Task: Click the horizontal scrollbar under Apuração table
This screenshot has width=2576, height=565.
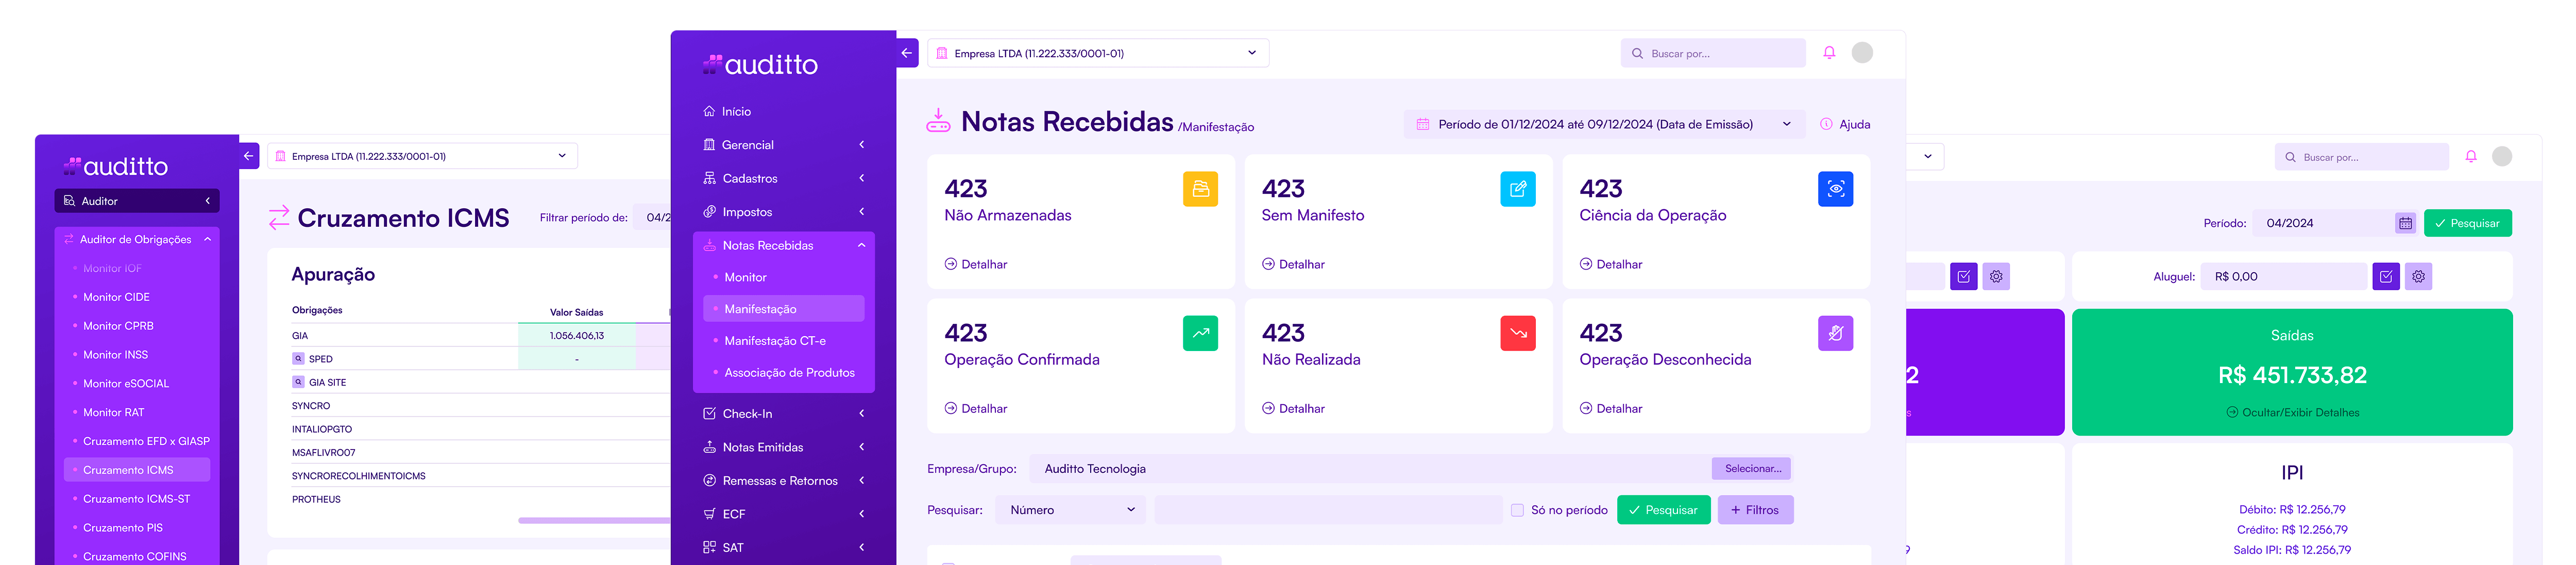Action: 593,520
